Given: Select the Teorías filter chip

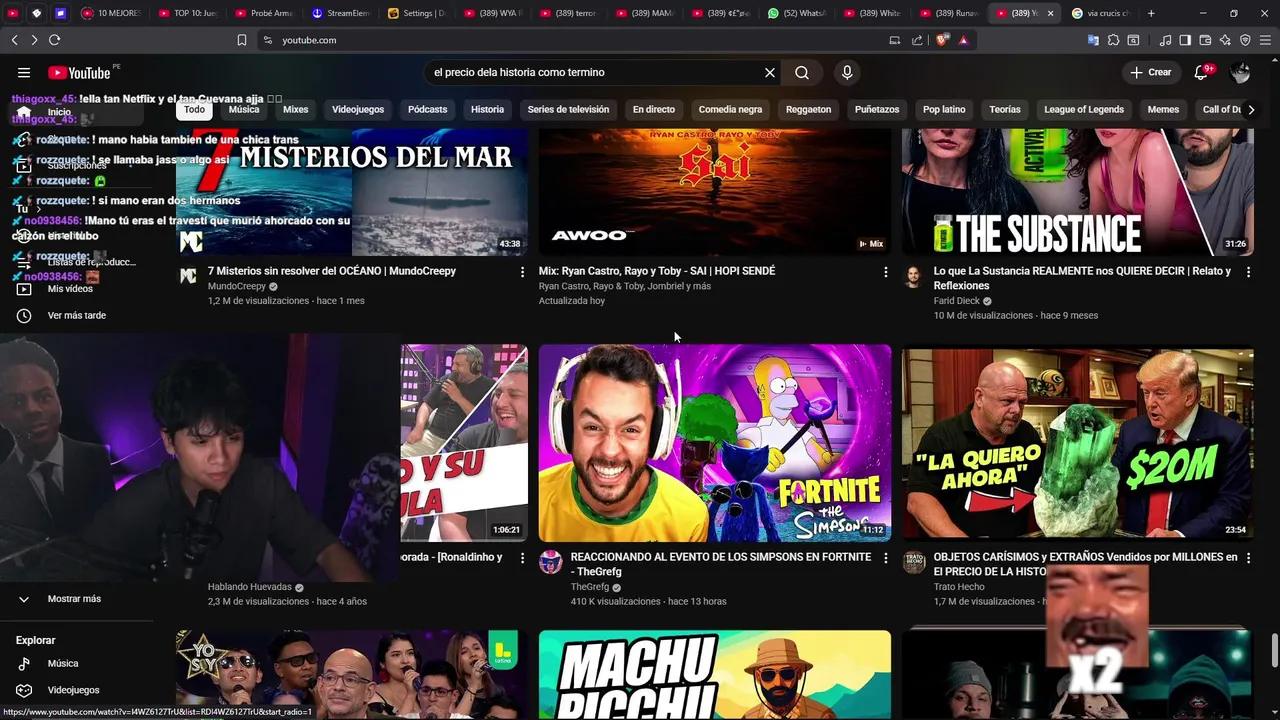Looking at the screenshot, I should coord(1005,109).
